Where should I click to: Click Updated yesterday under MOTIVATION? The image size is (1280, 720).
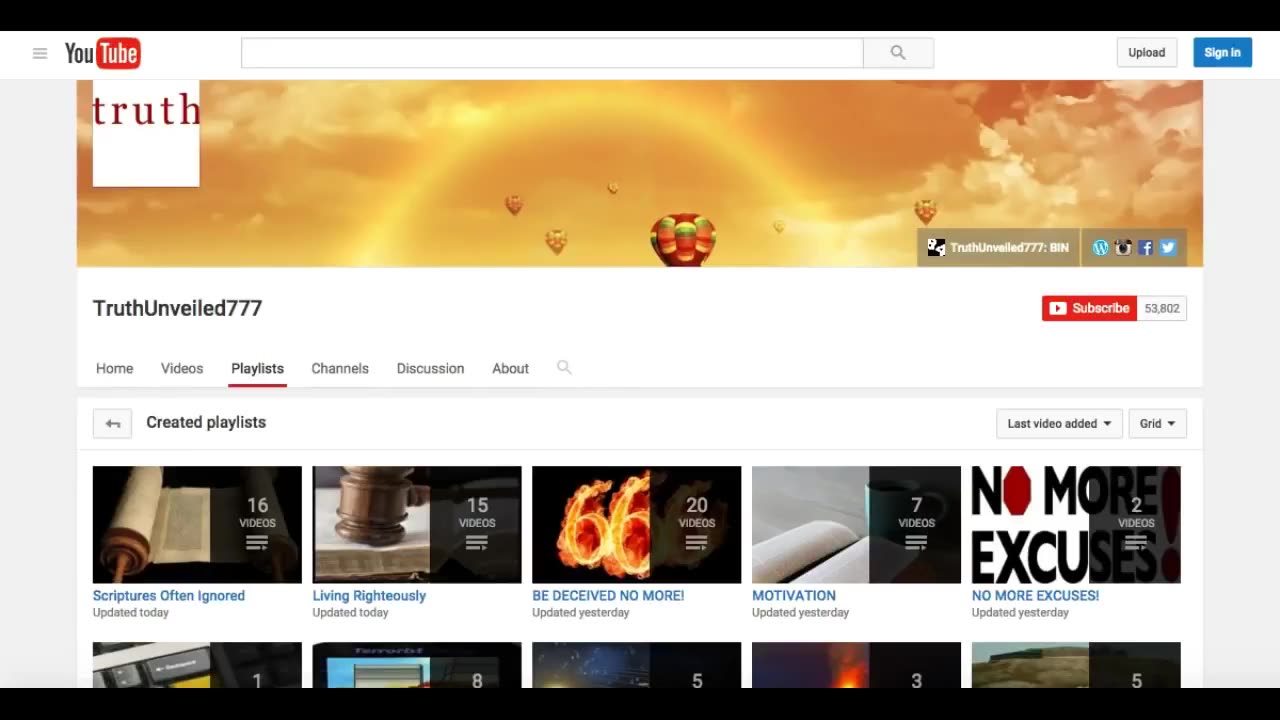click(800, 612)
